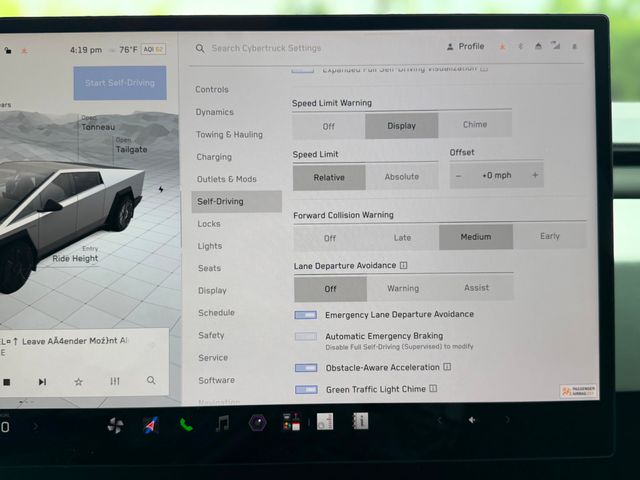Open Safety settings menu

point(211,335)
